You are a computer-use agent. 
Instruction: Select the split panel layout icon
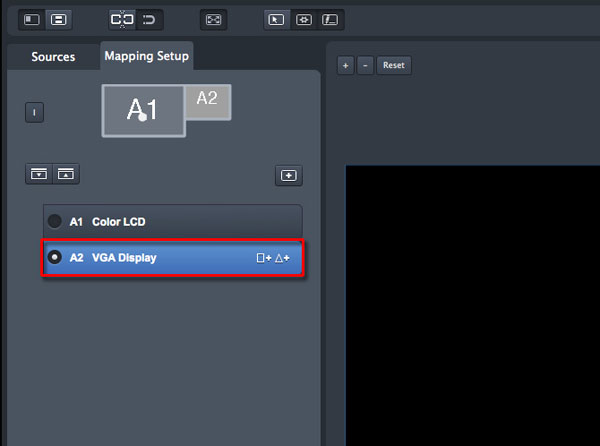[x=59, y=20]
